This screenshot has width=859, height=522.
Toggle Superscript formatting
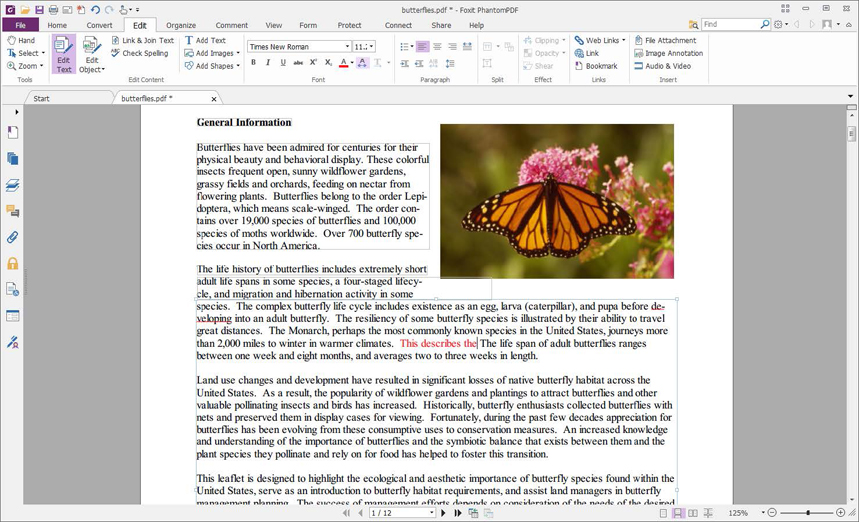click(313, 62)
